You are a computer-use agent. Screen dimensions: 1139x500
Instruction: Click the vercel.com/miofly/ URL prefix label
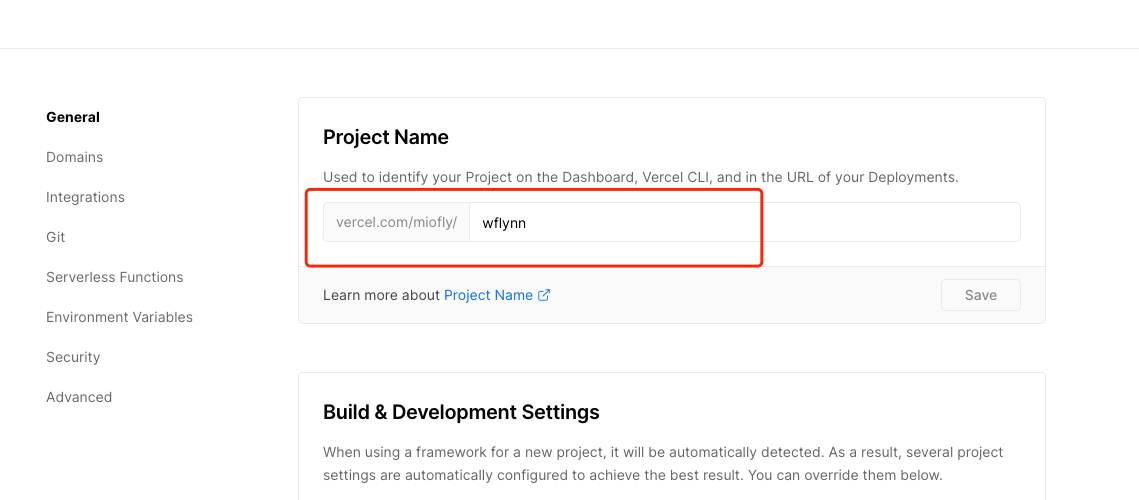click(x=397, y=222)
